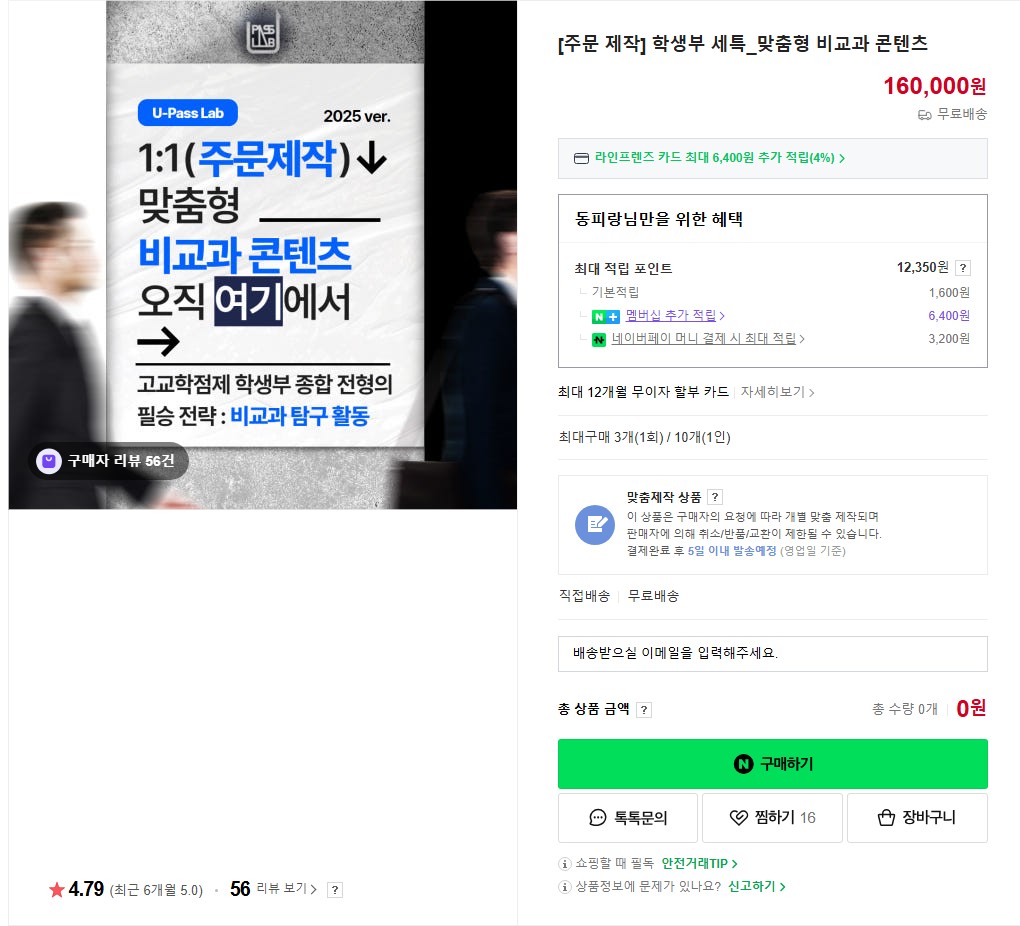Click the N+ membership badge icon
The height and width of the screenshot is (926, 1020).
click(605, 317)
